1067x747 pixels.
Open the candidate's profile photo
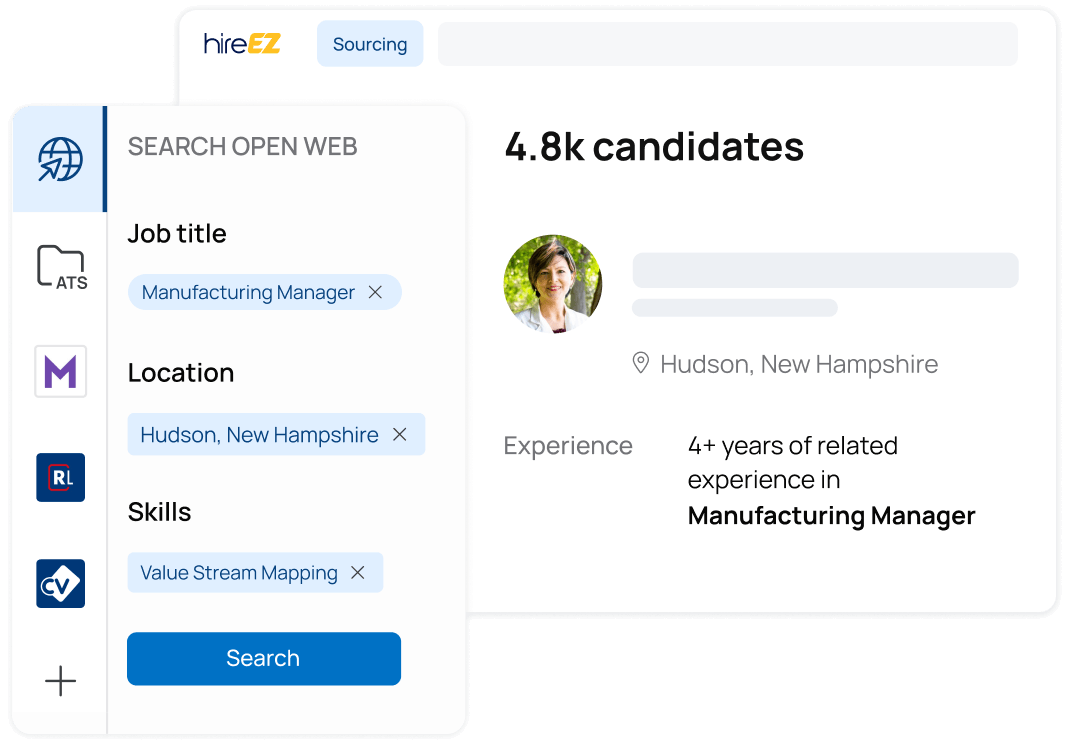point(552,284)
